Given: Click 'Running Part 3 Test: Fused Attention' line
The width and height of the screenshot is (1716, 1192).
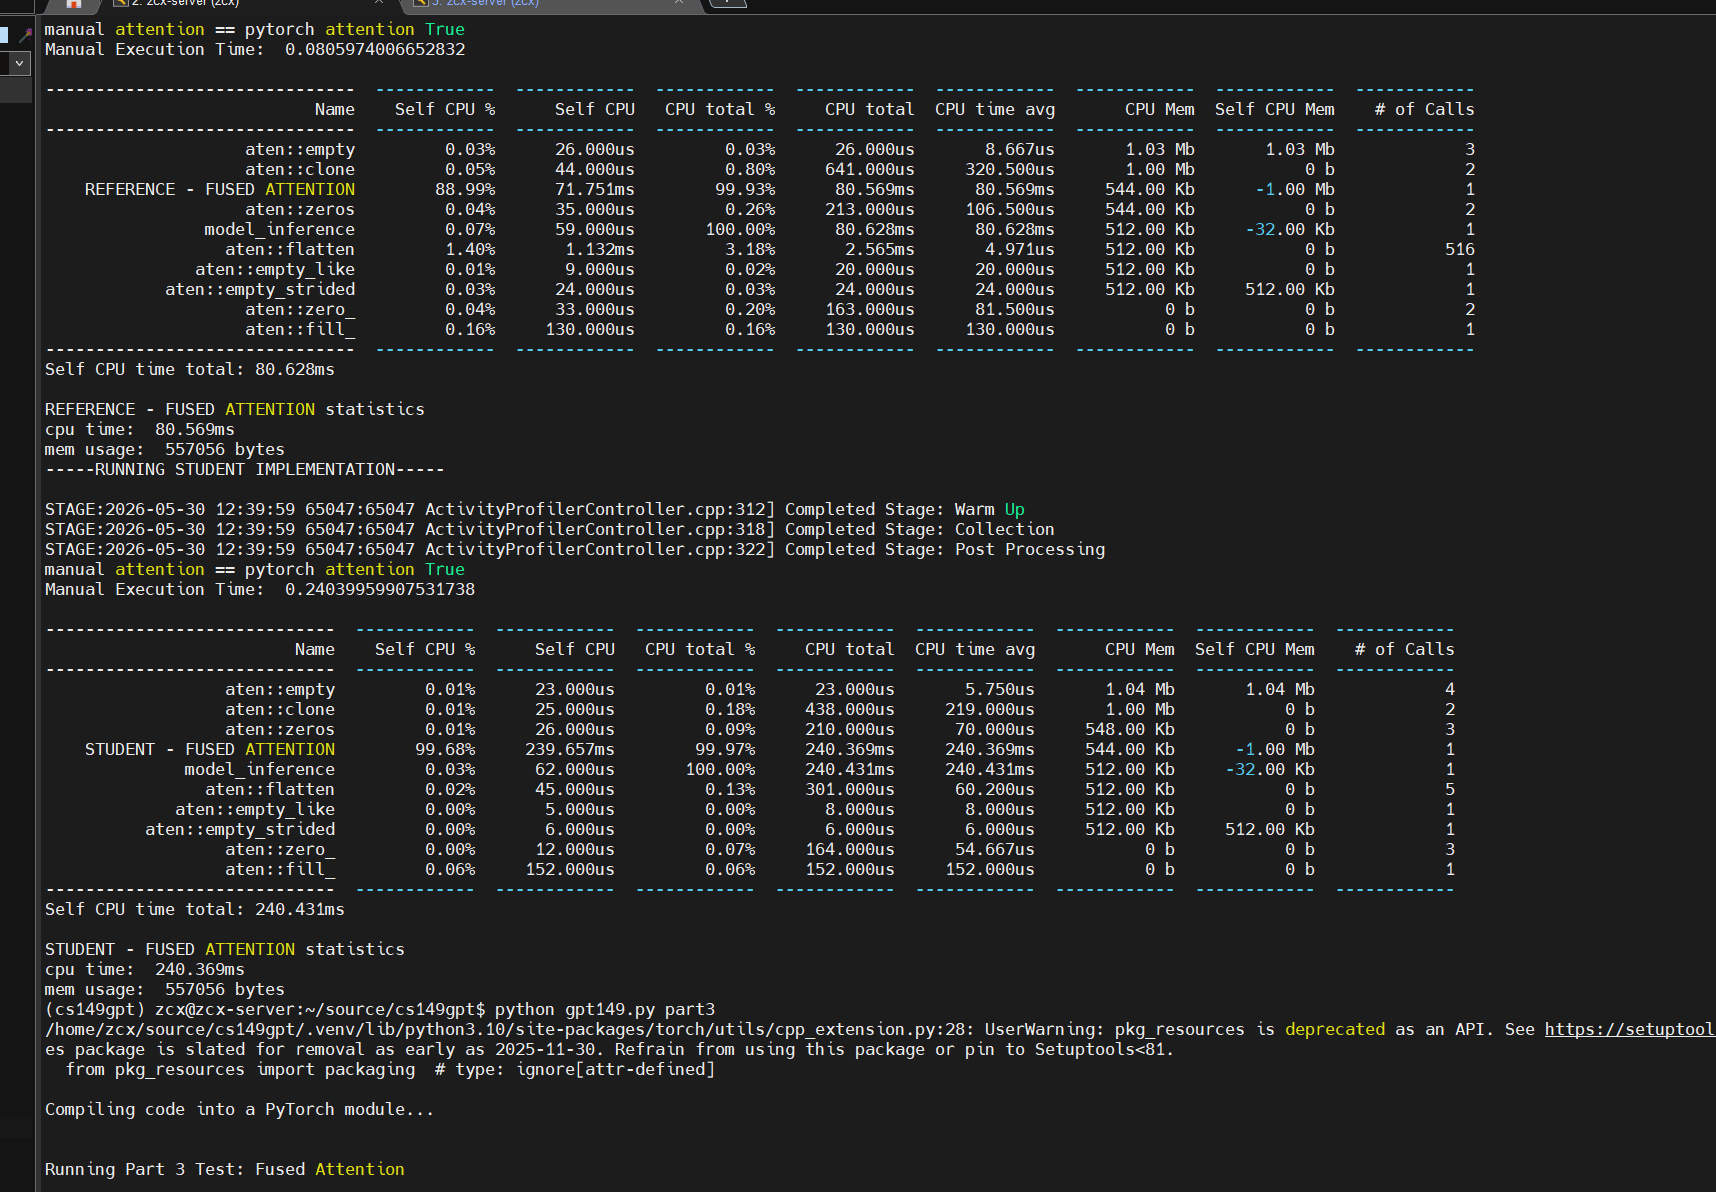Looking at the screenshot, I should coord(225,1169).
